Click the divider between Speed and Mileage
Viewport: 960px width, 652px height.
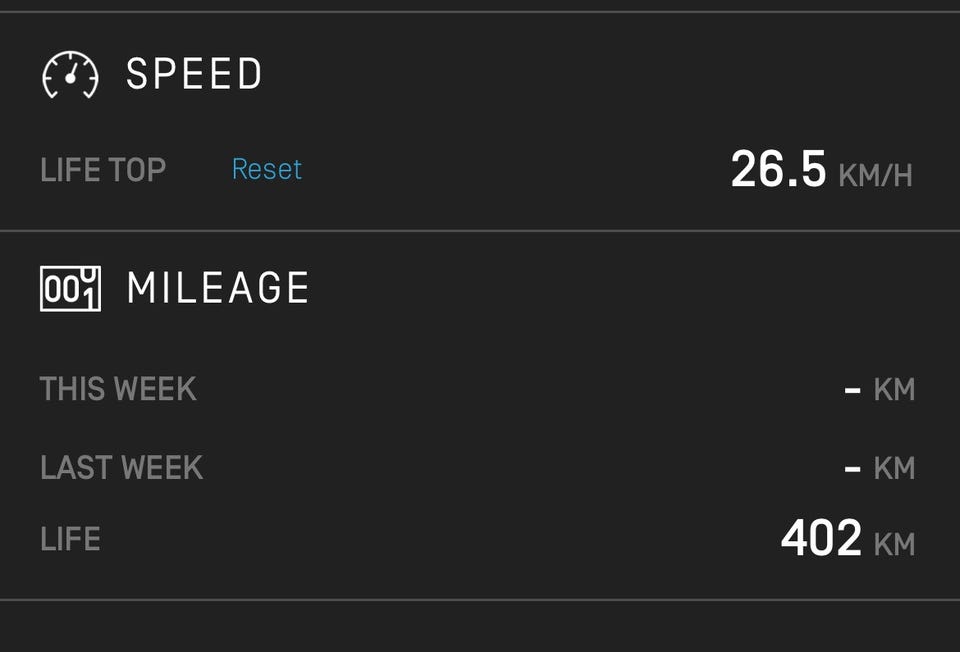pyautogui.click(x=480, y=231)
